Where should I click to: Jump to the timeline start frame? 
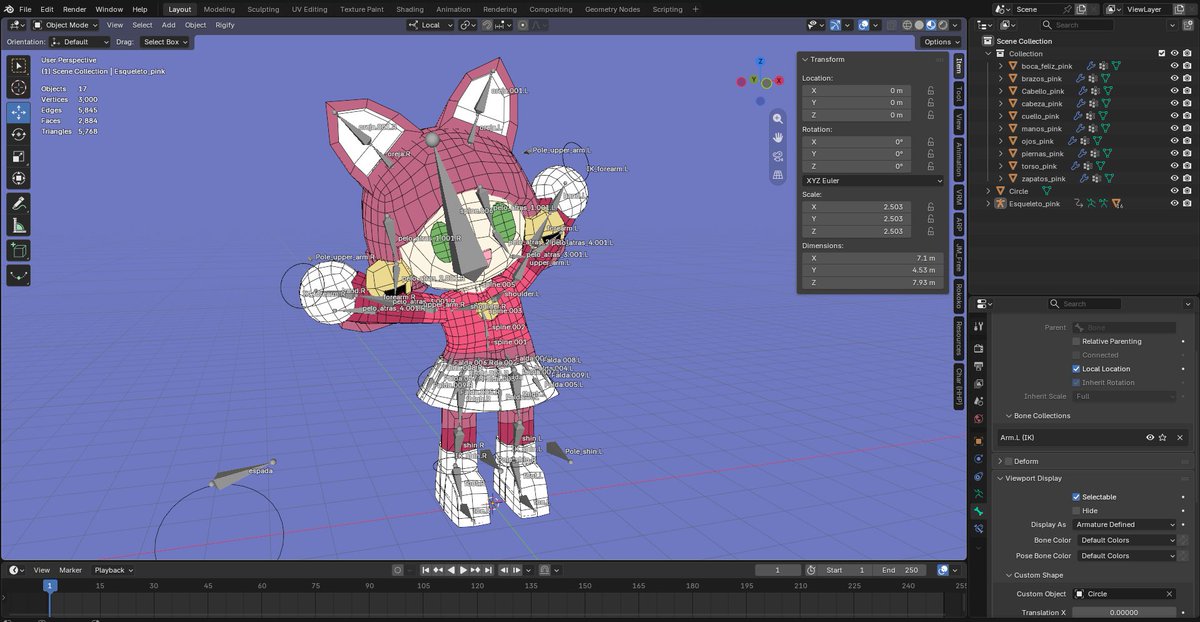(425, 570)
